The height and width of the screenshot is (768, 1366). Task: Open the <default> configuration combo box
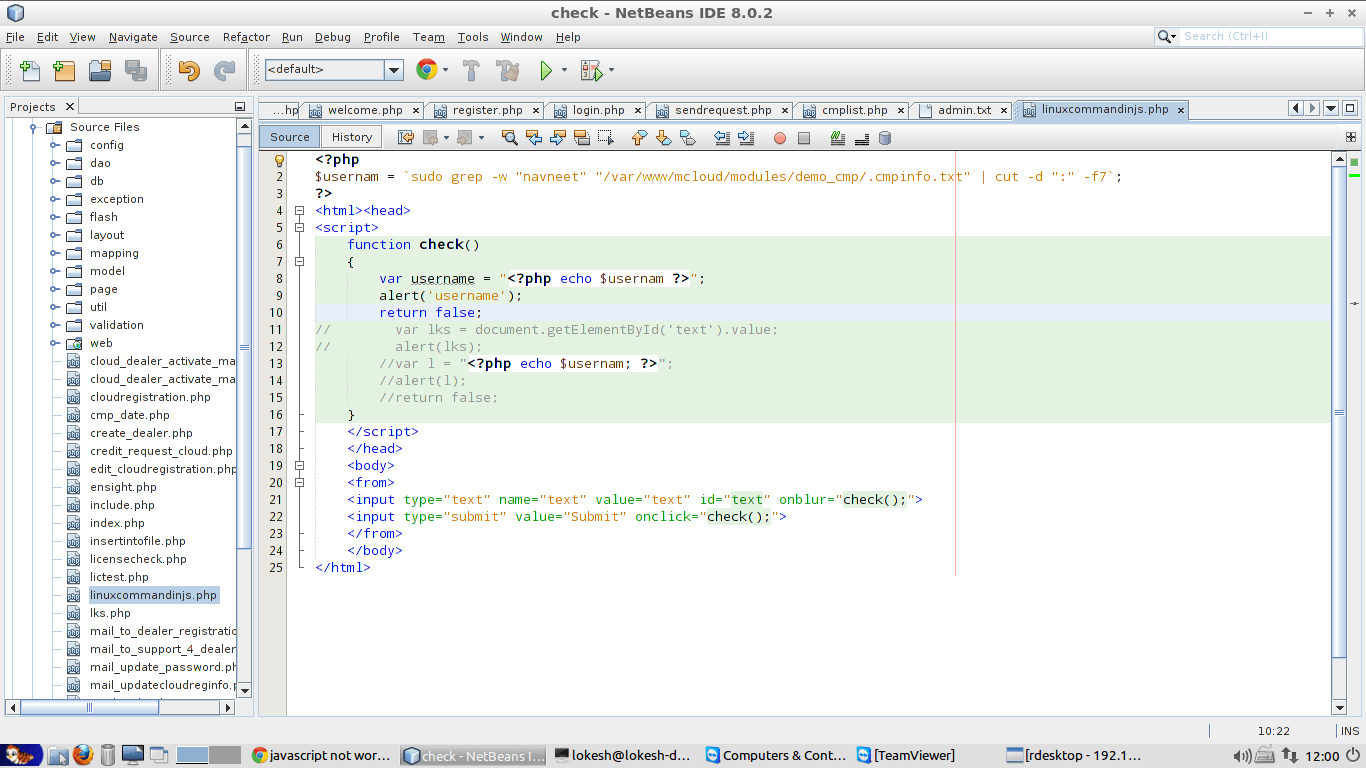[334, 69]
